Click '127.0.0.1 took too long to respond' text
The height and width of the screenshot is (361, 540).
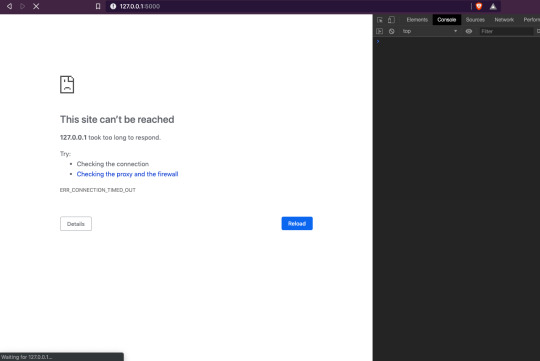[x=110, y=137]
